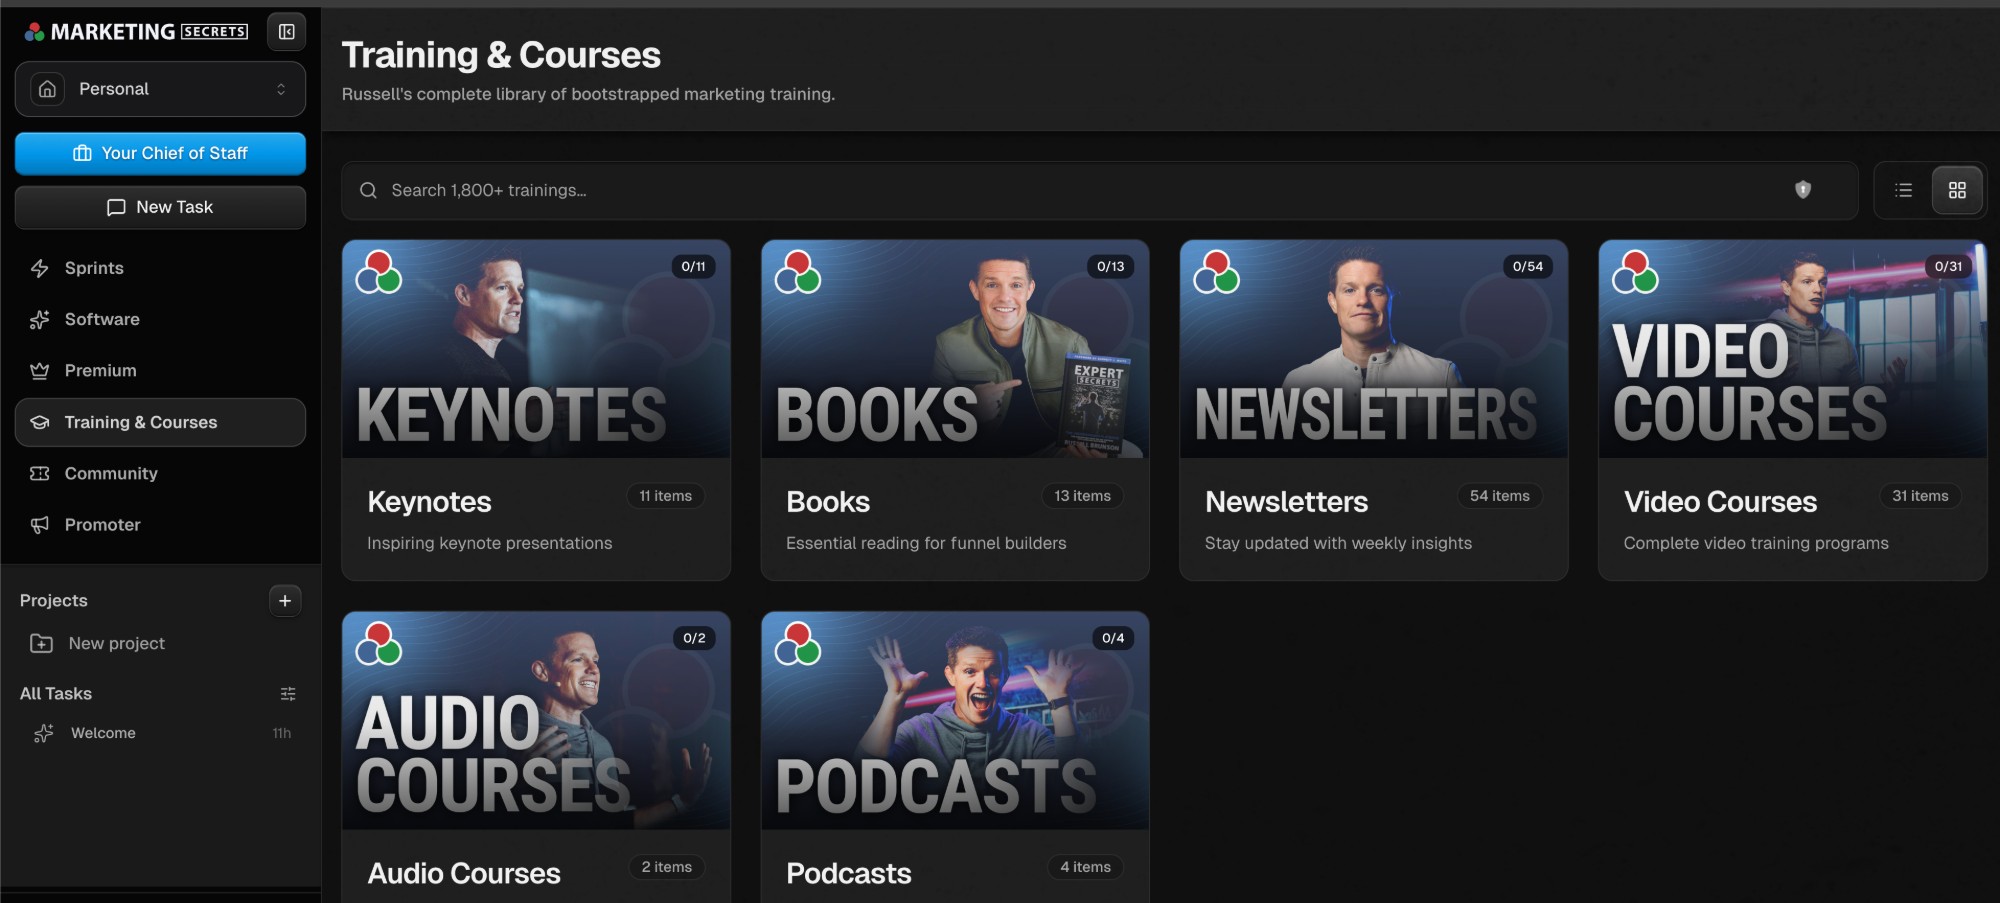
Task: Toggle grid view layout
Action: [1957, 190]
